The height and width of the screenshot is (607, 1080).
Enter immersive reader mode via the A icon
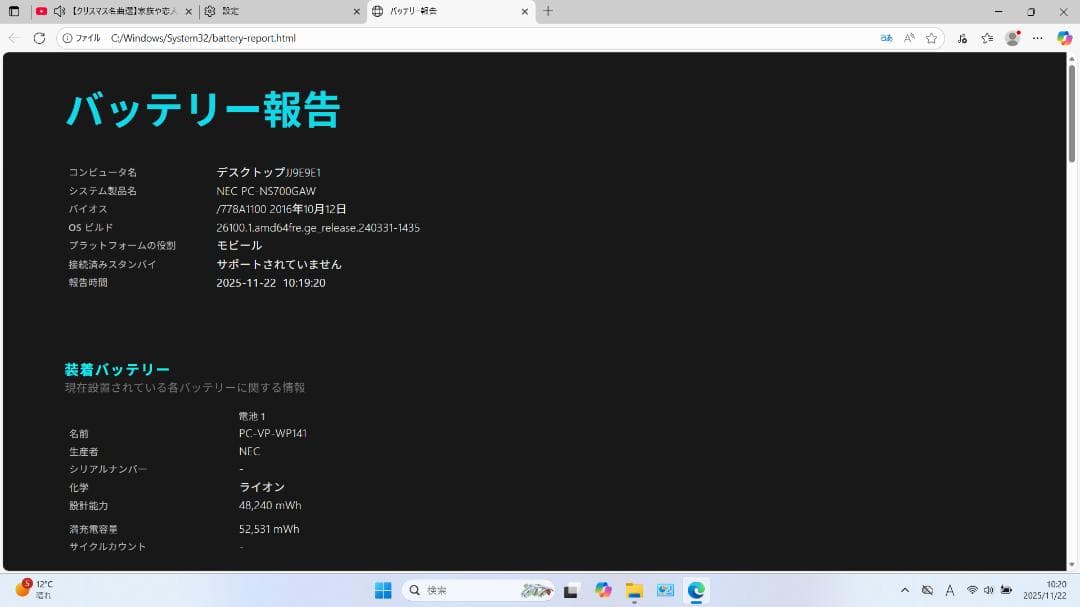pos(907,38)
